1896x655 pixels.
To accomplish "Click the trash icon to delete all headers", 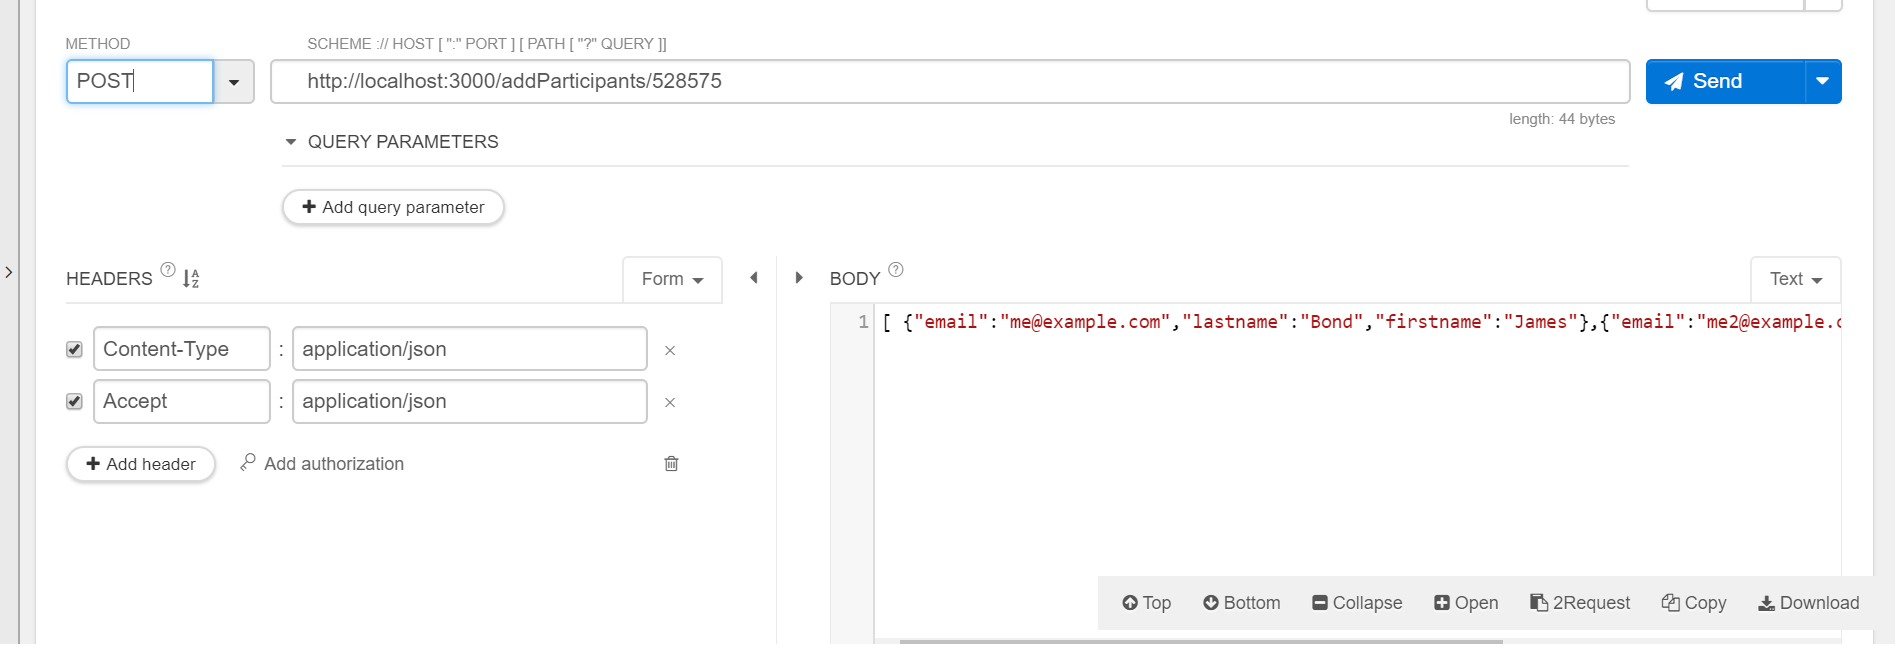I will (x=671, y=464).
